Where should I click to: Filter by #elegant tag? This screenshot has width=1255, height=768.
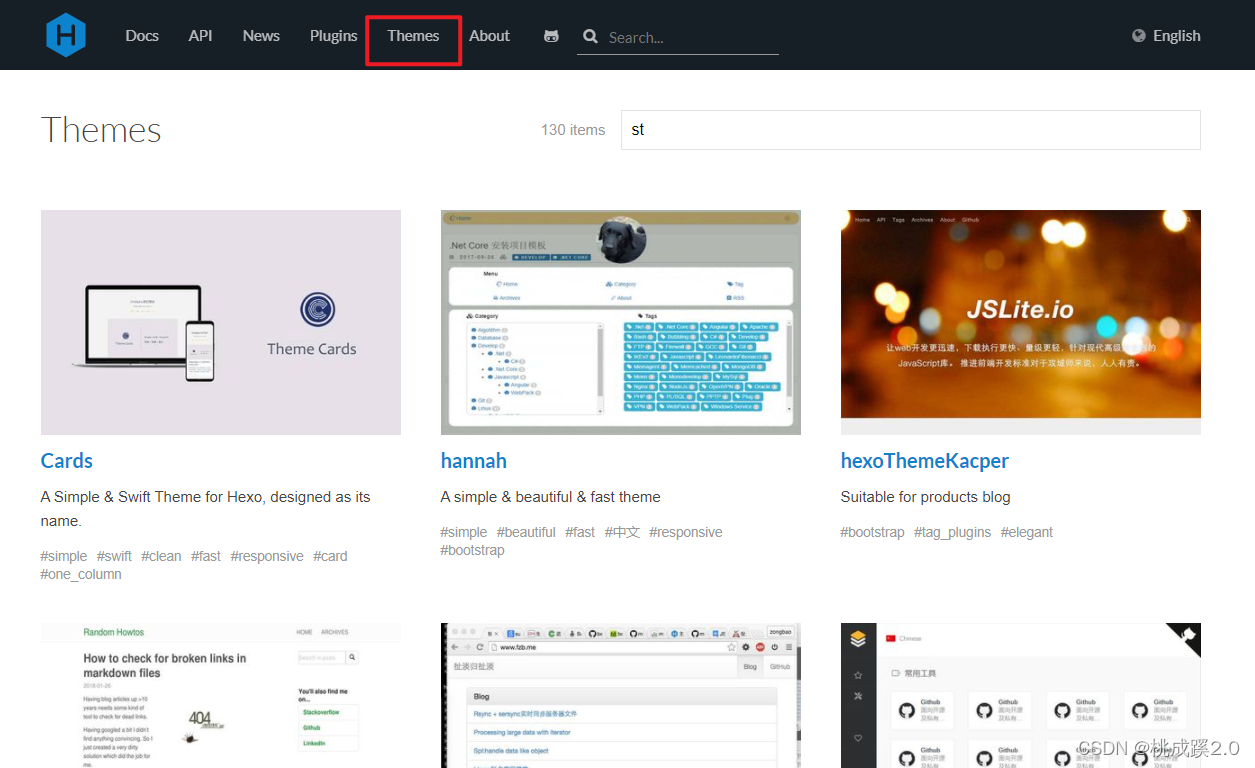click(x=1027, y=532)
